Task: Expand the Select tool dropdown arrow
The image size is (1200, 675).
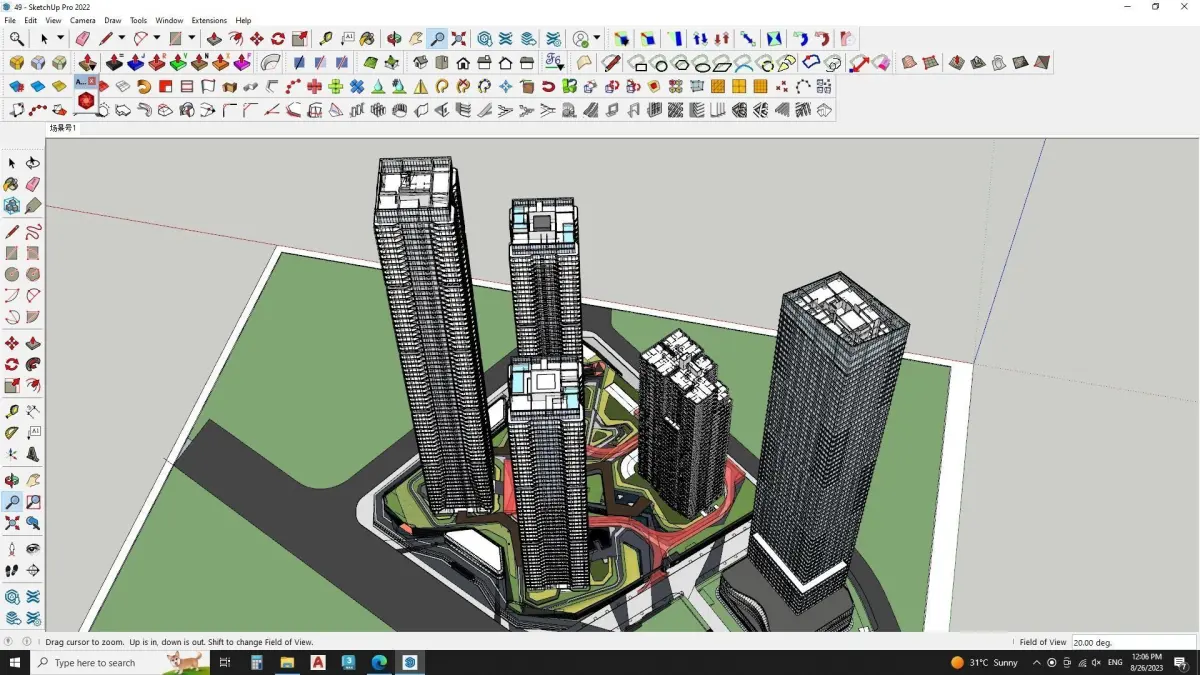Action: [x=60, y=39]
